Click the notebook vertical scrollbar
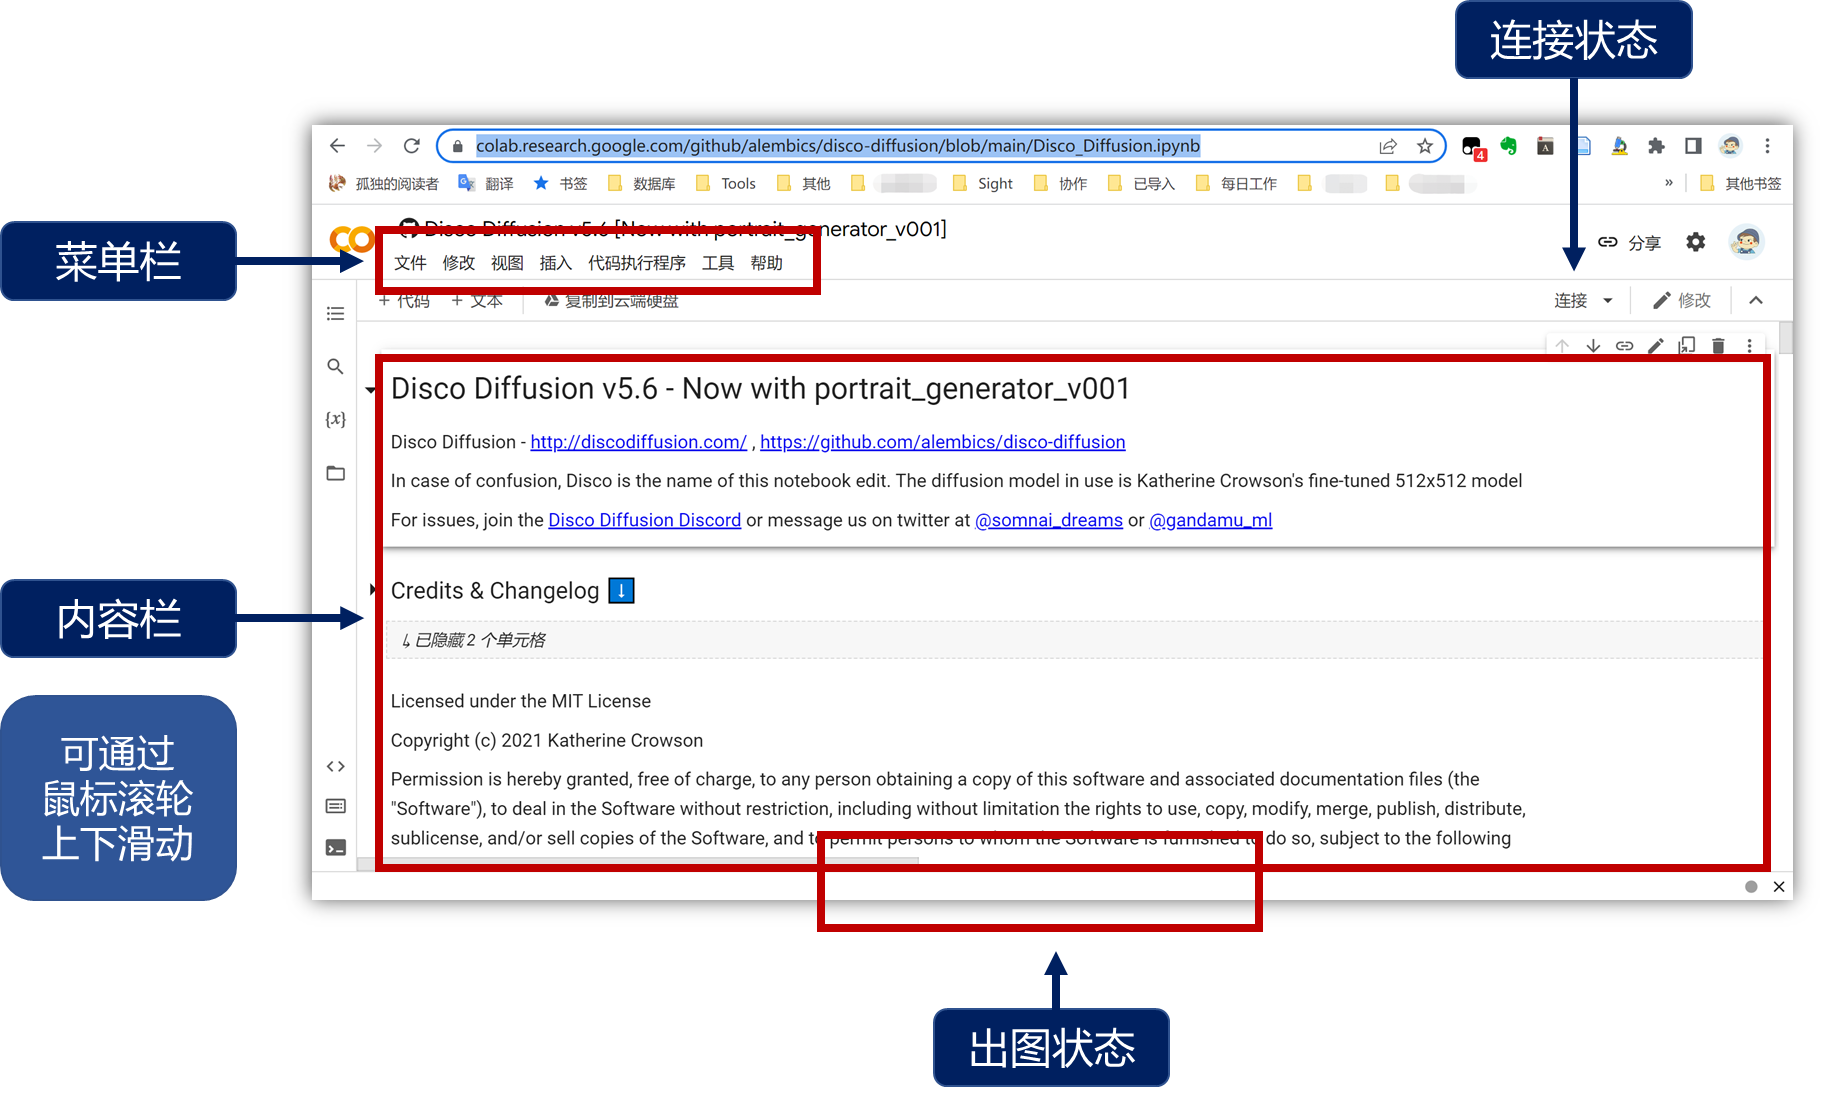 pyautogui.click(x=1786, y=337)
